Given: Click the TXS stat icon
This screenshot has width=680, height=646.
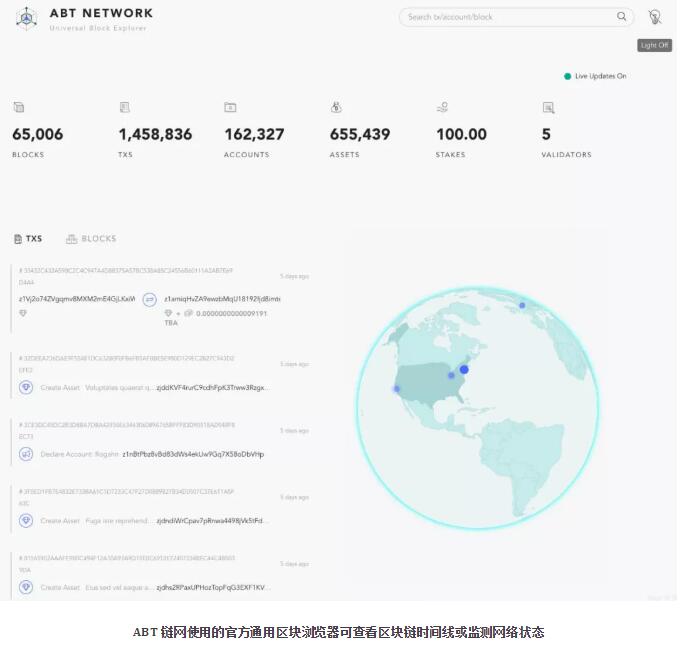Looking at the screenshot, I should [x=124, y=107].
